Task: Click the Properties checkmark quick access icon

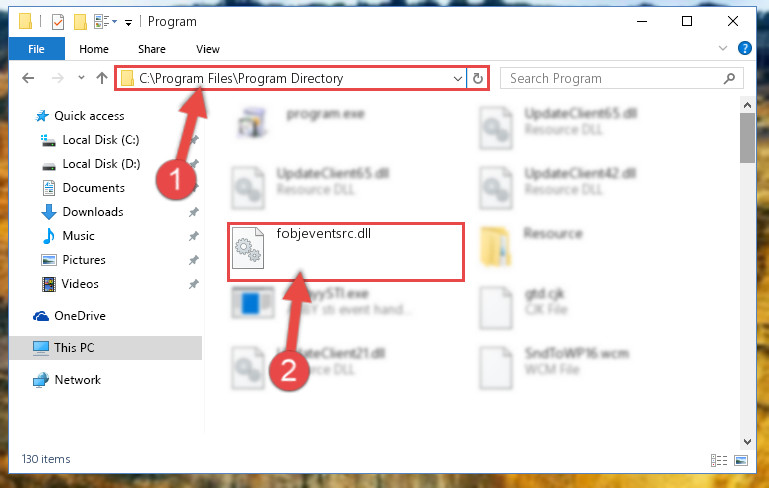Action: coord(58,22)
